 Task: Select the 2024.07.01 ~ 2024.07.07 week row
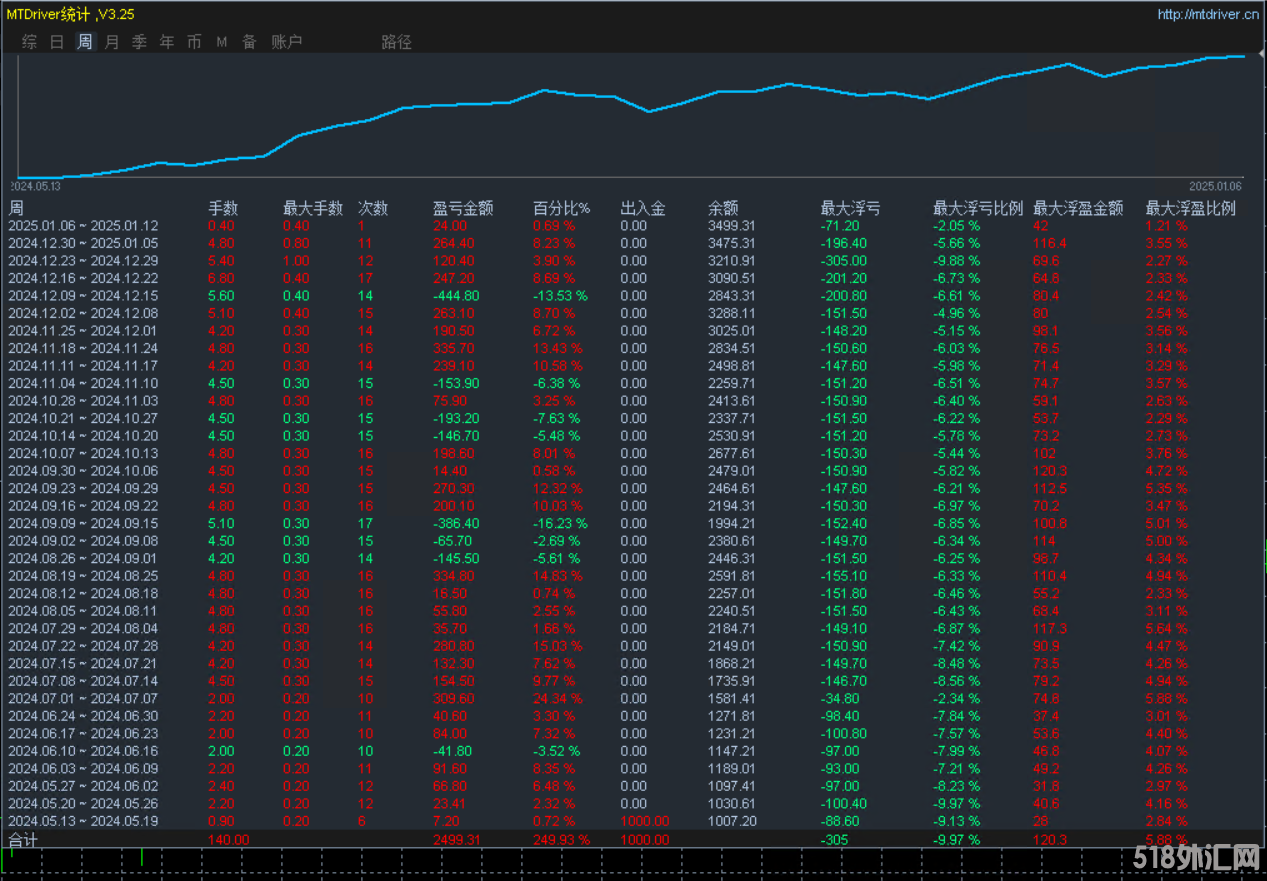(x=83, y=698)
